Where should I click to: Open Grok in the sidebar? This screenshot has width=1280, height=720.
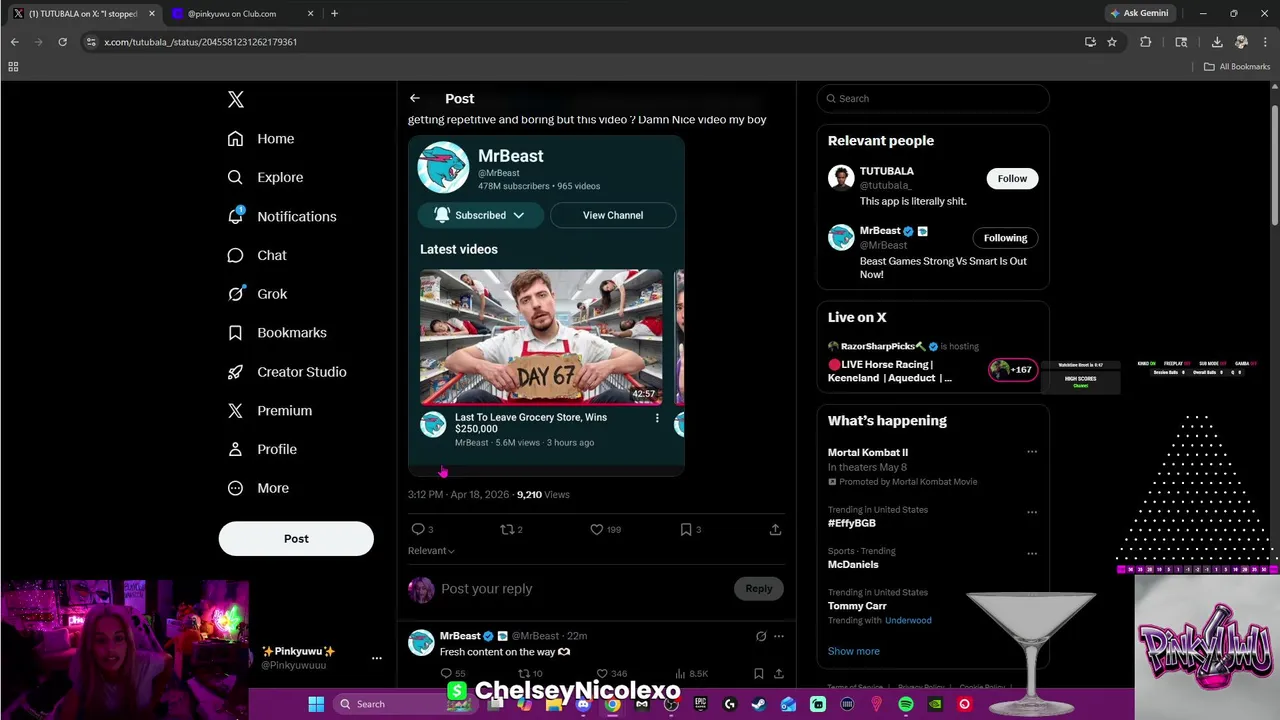[256, 294]
